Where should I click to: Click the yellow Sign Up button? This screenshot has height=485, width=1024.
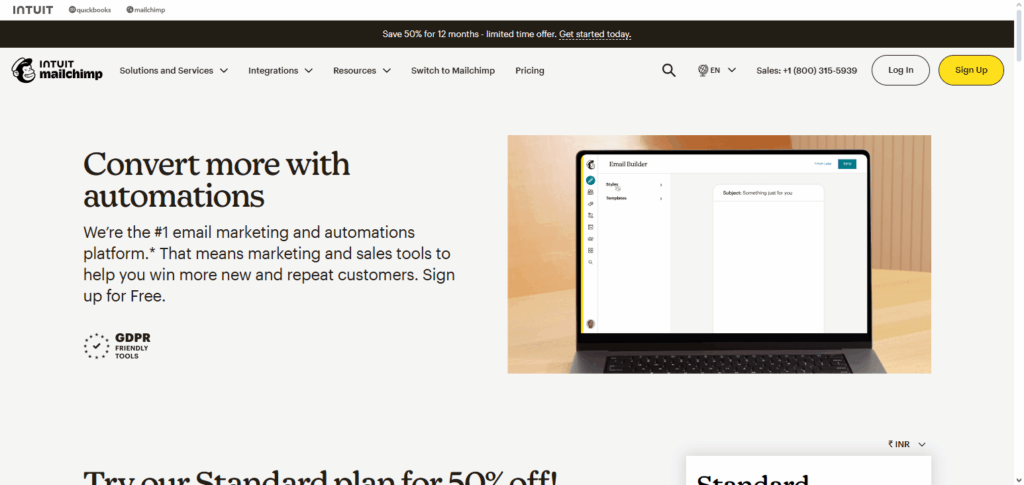pyautogui.click(x=971, y=70)
